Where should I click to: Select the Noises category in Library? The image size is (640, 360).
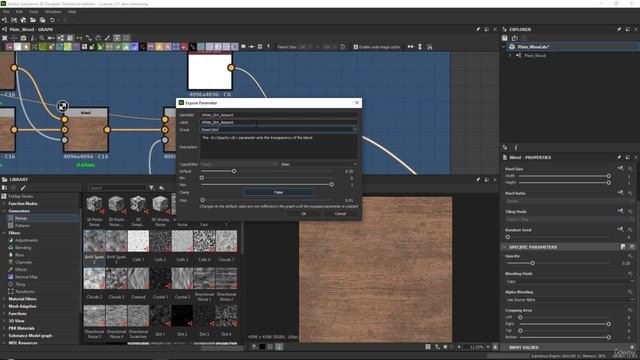tap(21, 218)
